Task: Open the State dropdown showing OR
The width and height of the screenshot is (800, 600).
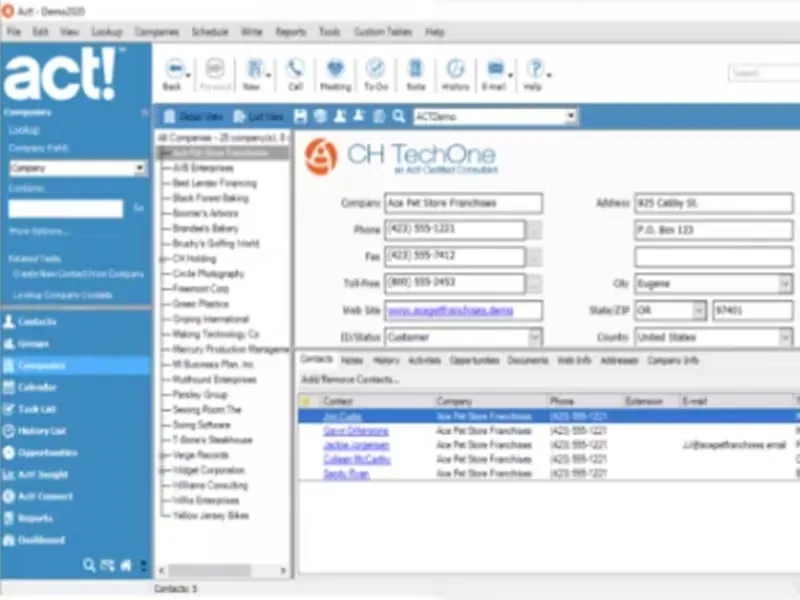Action: click(699, 311)
